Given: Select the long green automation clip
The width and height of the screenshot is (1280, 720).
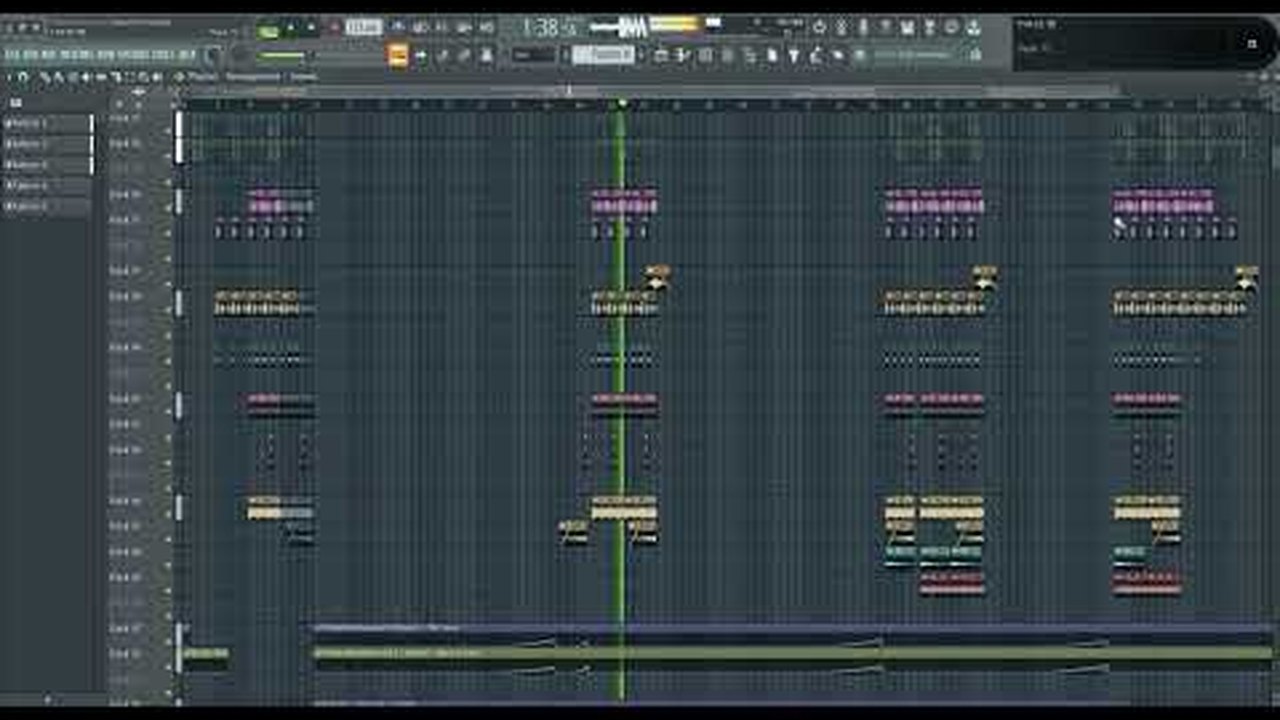Looking at the screenshot, I should 792,653.
